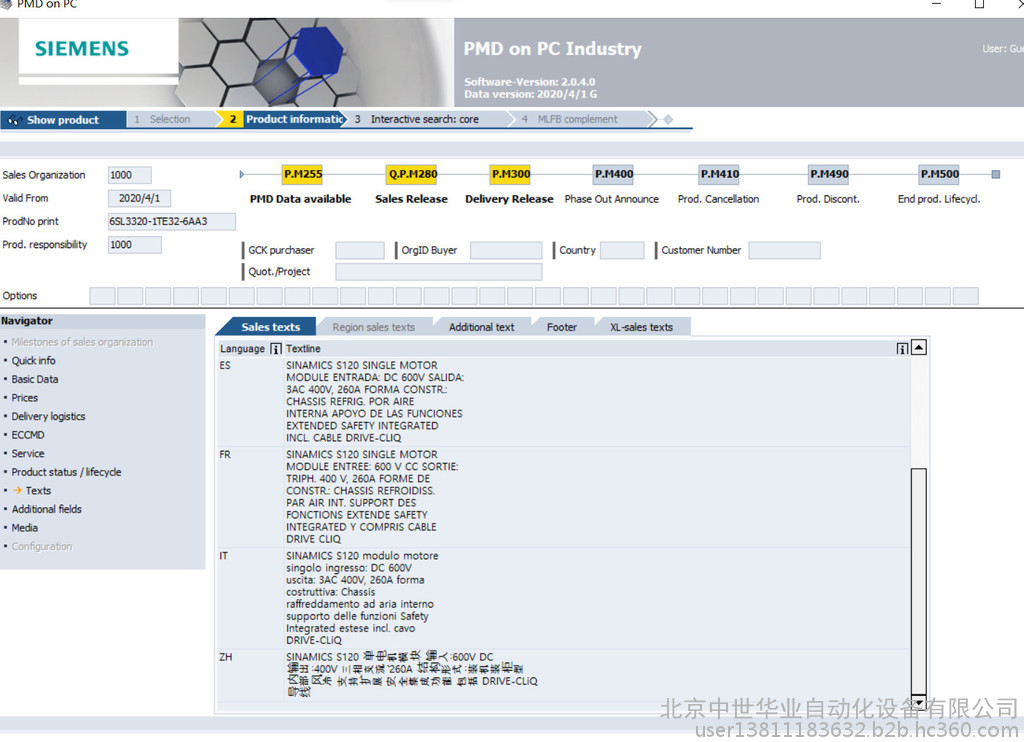1024x742 pixels.
Task: Click the triangle at the milestone timeline start
Action: tap(242, 174)
